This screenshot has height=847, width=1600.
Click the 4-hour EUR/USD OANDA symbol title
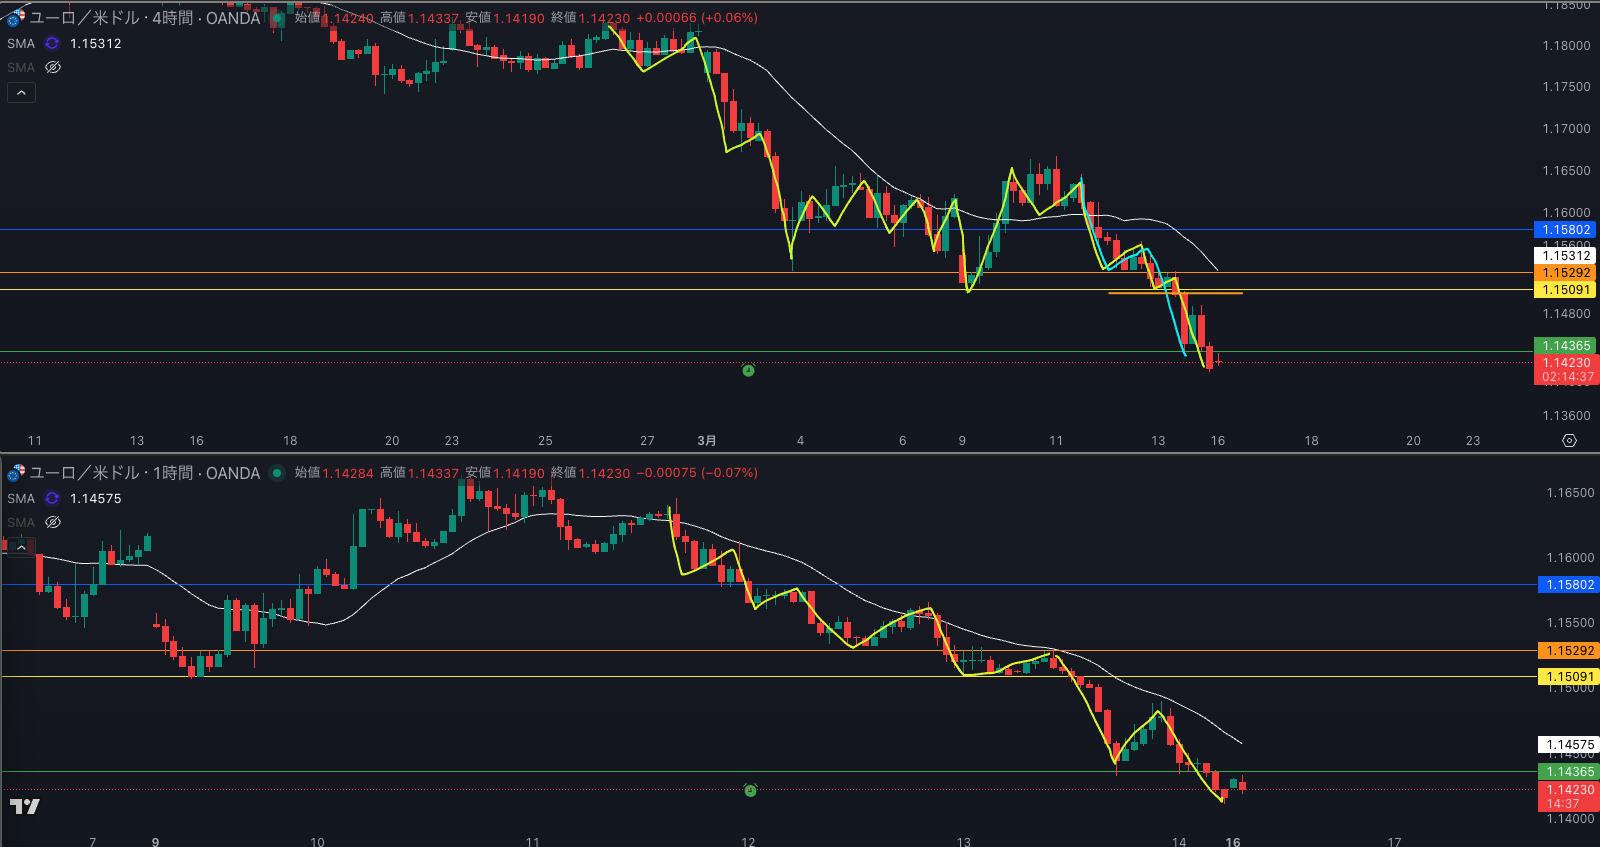pos(145,18)
